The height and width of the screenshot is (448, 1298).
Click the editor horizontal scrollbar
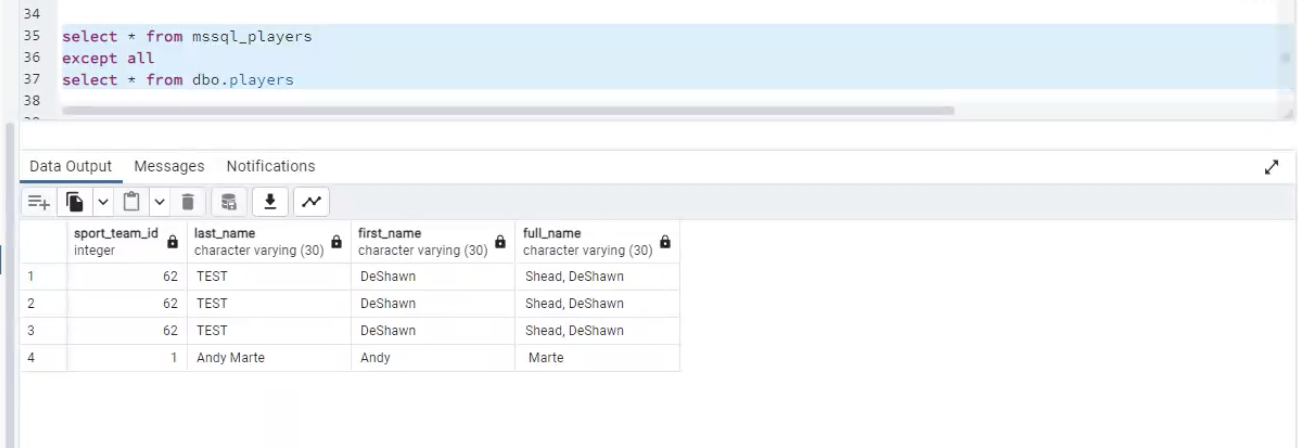pos(508,110)
